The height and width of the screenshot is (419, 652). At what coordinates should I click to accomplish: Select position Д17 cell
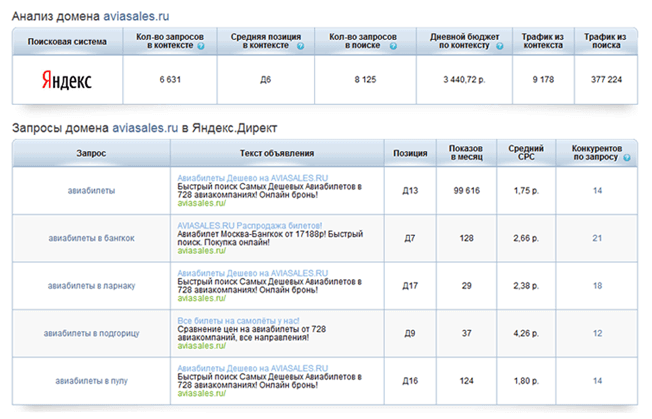[x=410, y=286]
